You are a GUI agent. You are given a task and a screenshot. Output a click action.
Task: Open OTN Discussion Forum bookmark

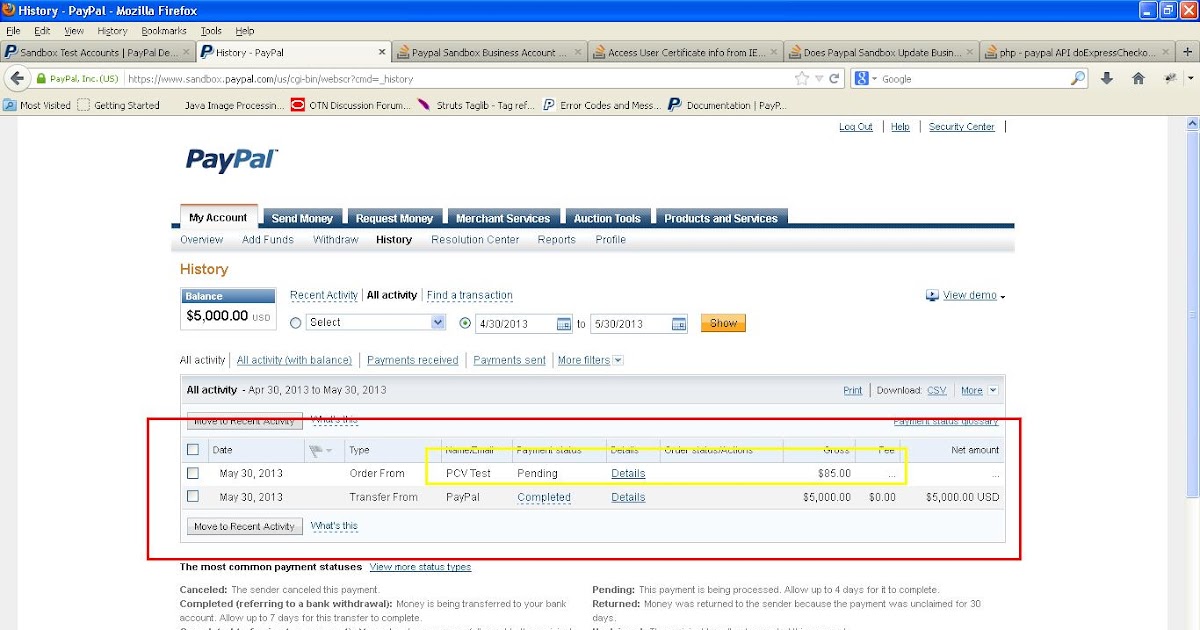point(351,105)
